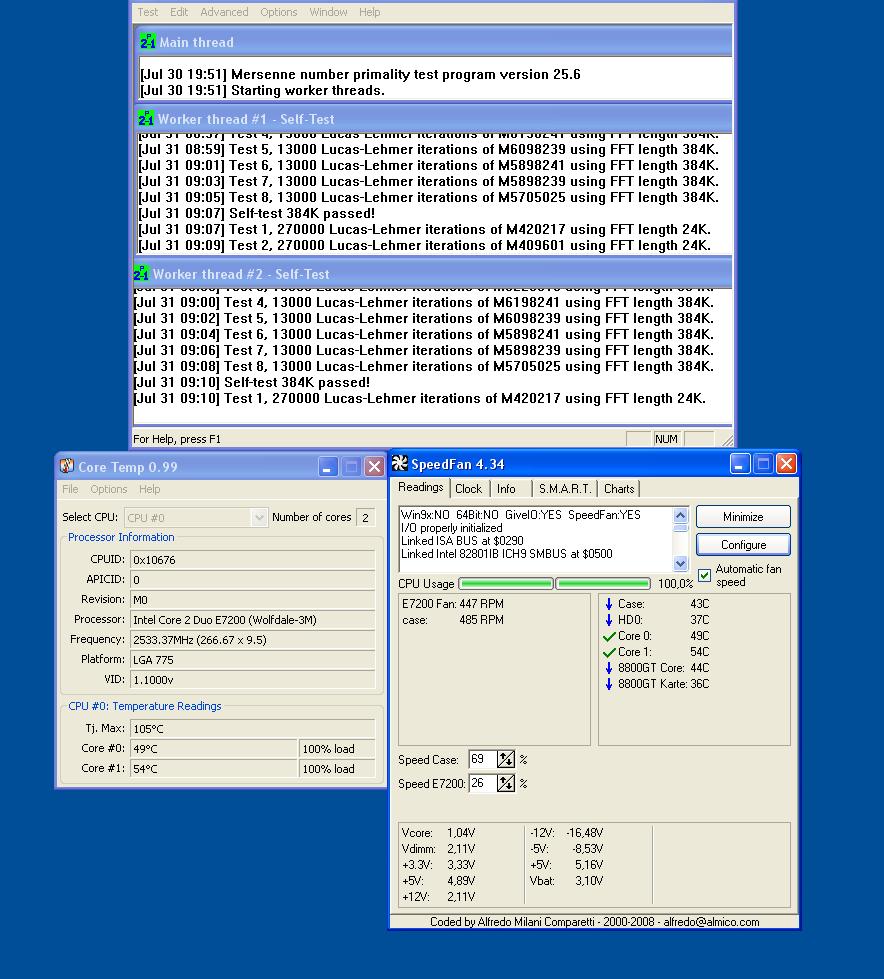Click the Vbat 3,10V voltage reading
The height and width of the screenshot is (979, 884).
566,881
